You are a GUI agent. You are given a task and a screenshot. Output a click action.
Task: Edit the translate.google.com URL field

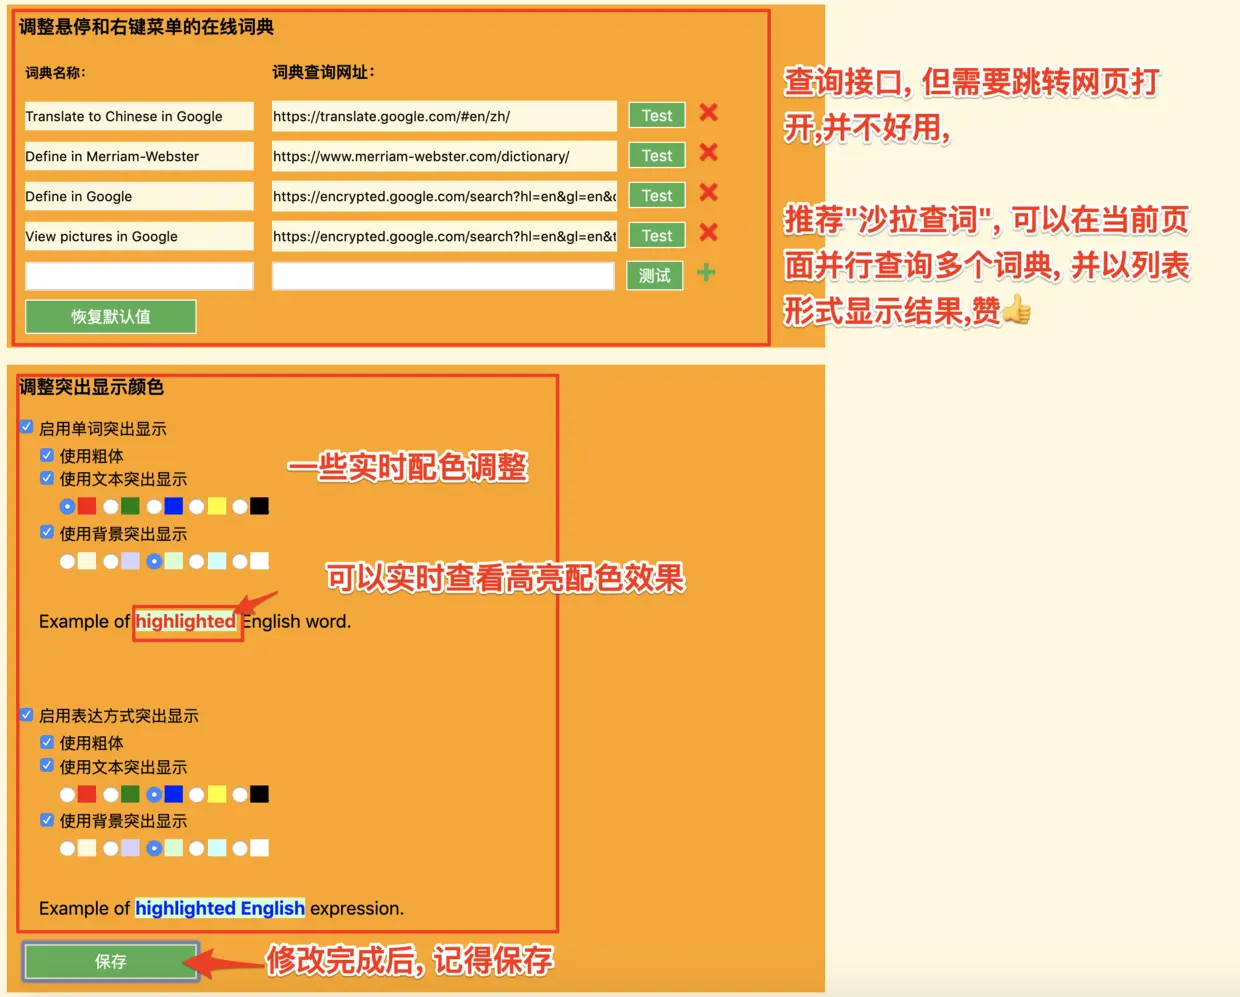pyautogui.click(x=444, y=116)
